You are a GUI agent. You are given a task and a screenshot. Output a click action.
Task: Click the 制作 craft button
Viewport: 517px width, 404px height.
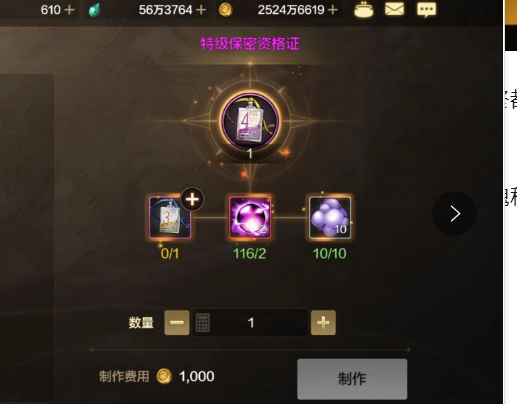[x=352, y=379]
